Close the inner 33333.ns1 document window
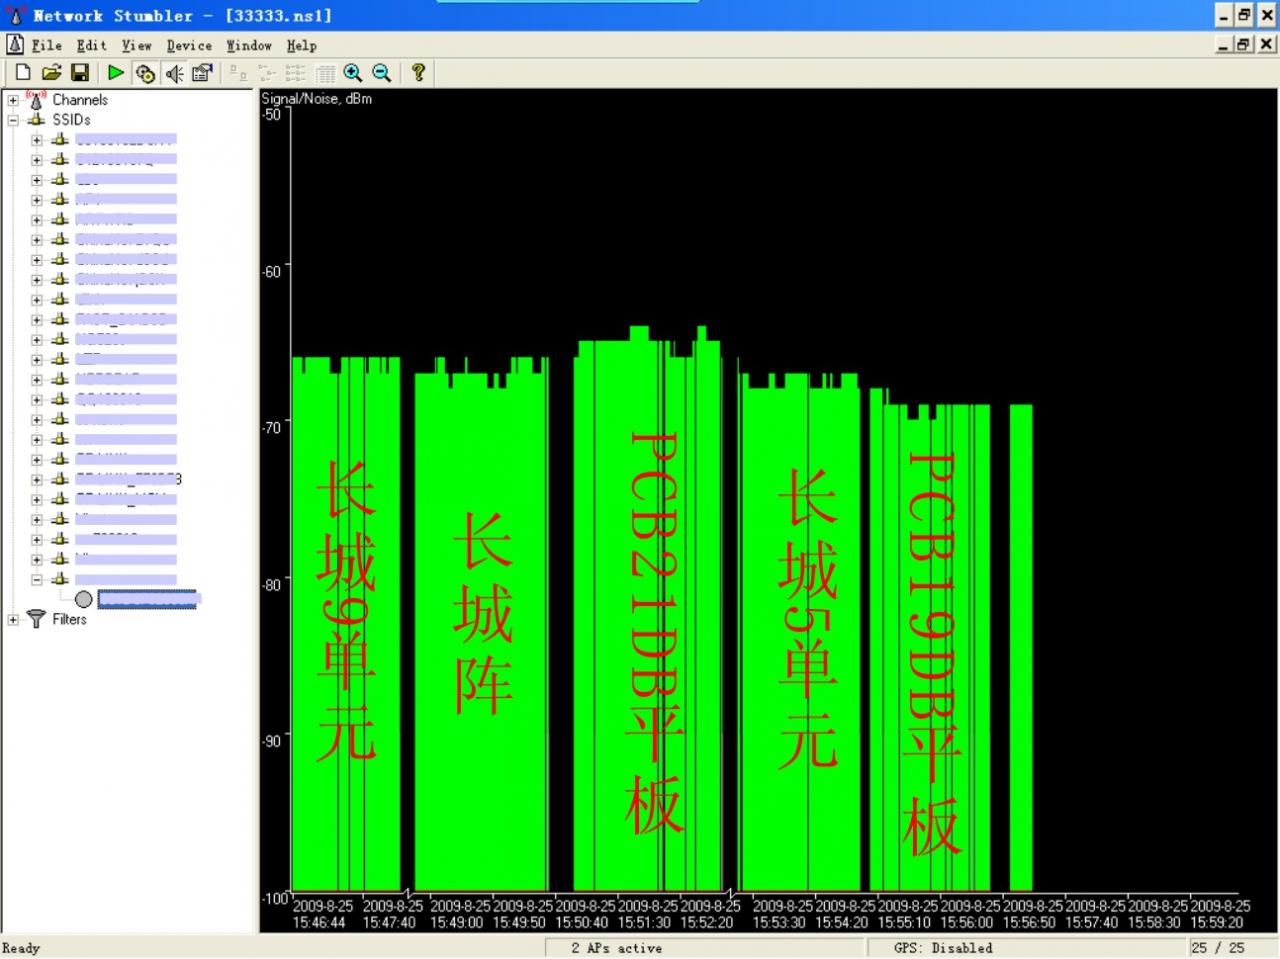The width and height of the screenshot is (1280, 959). 1266,44
